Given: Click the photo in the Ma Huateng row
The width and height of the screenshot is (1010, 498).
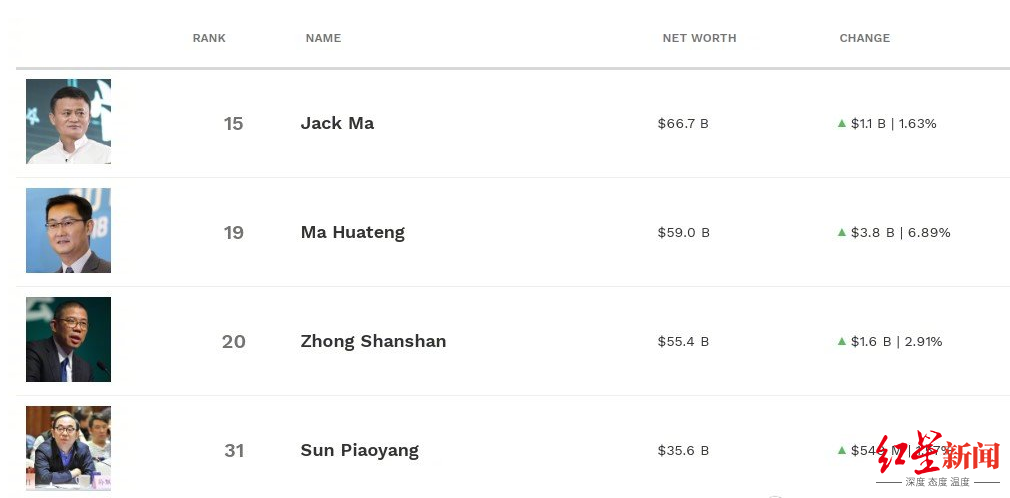Looking at the screenshot, I should [x=68, y=230].
